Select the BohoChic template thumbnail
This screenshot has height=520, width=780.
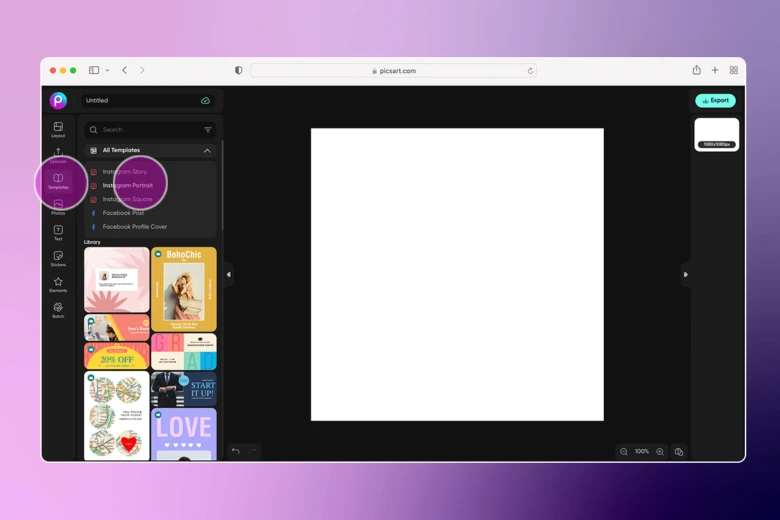click(x=184, y=289)
